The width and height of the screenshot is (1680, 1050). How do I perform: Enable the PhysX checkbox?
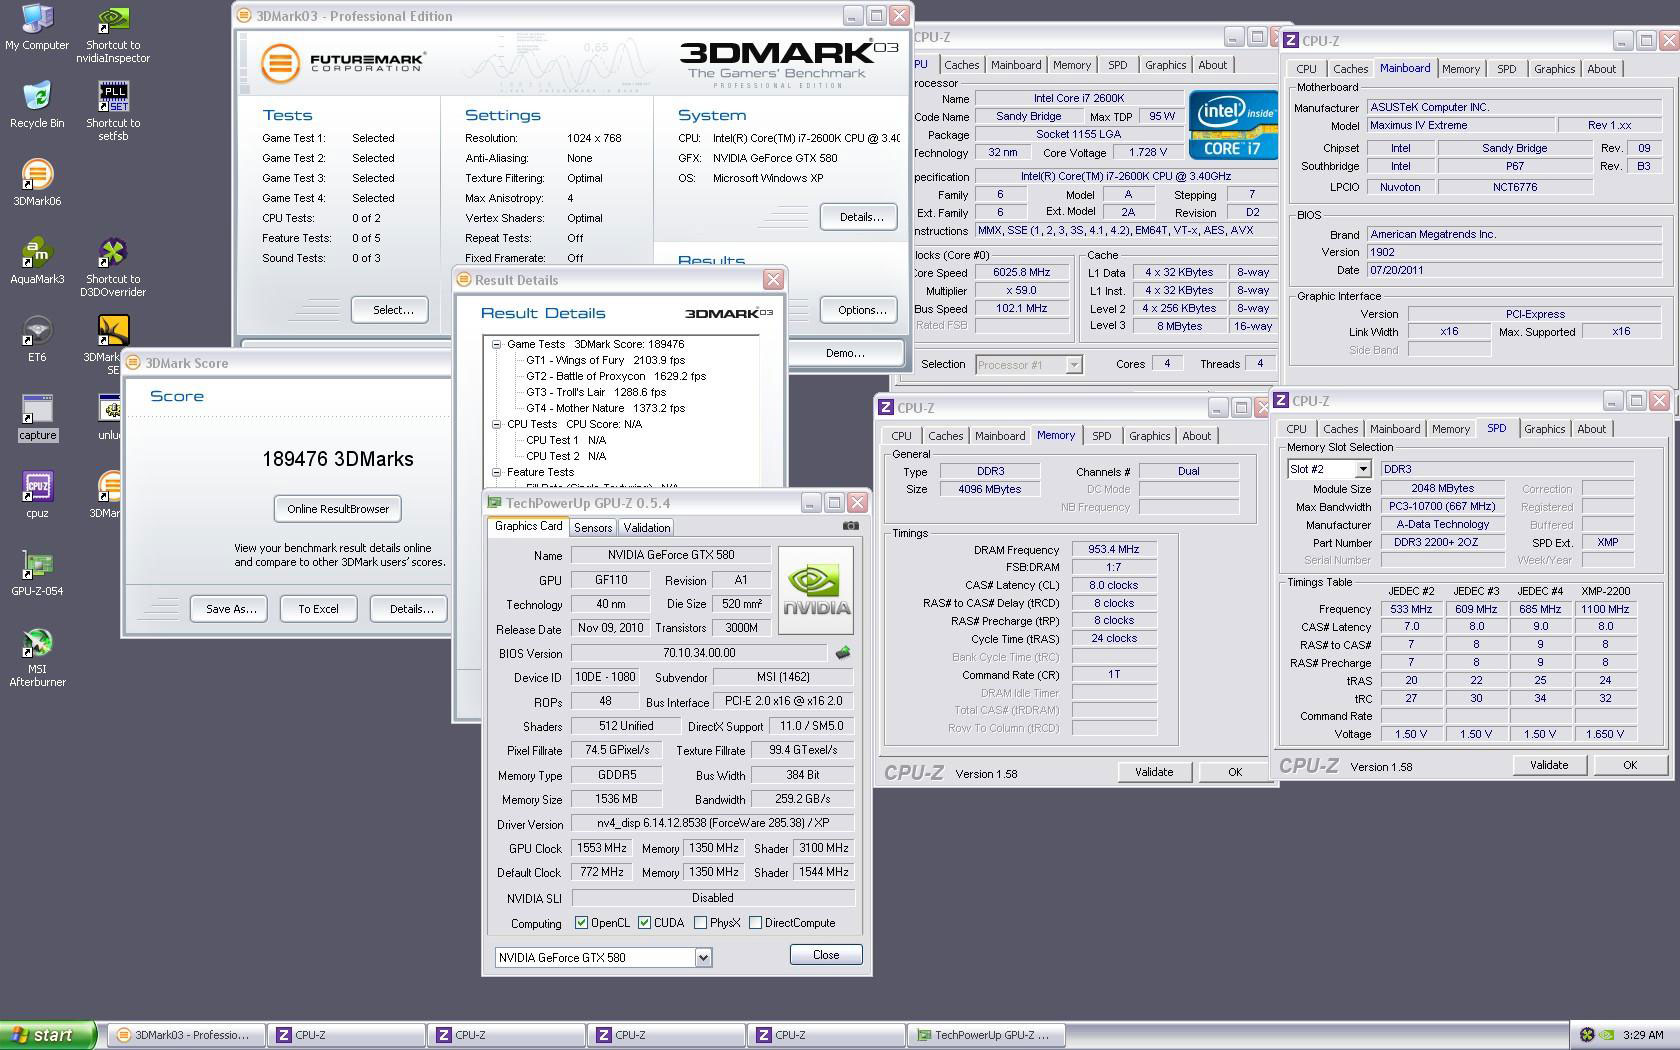click(700, 923)
